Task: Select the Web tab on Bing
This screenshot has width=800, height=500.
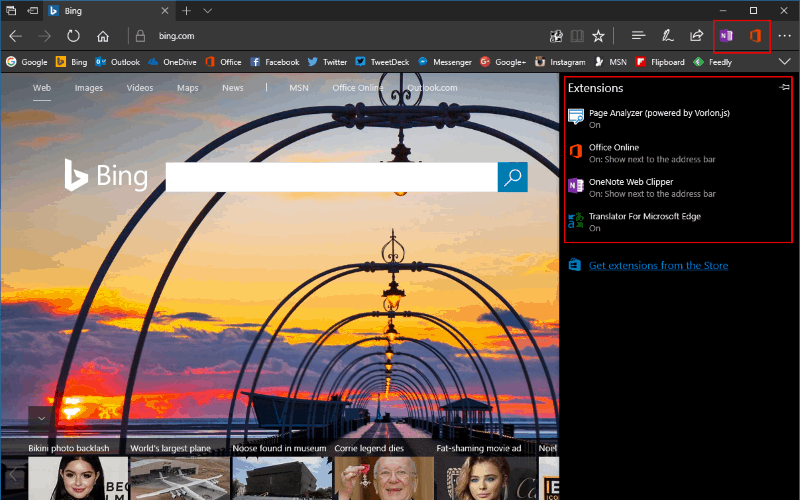Action: coord(42,88)
